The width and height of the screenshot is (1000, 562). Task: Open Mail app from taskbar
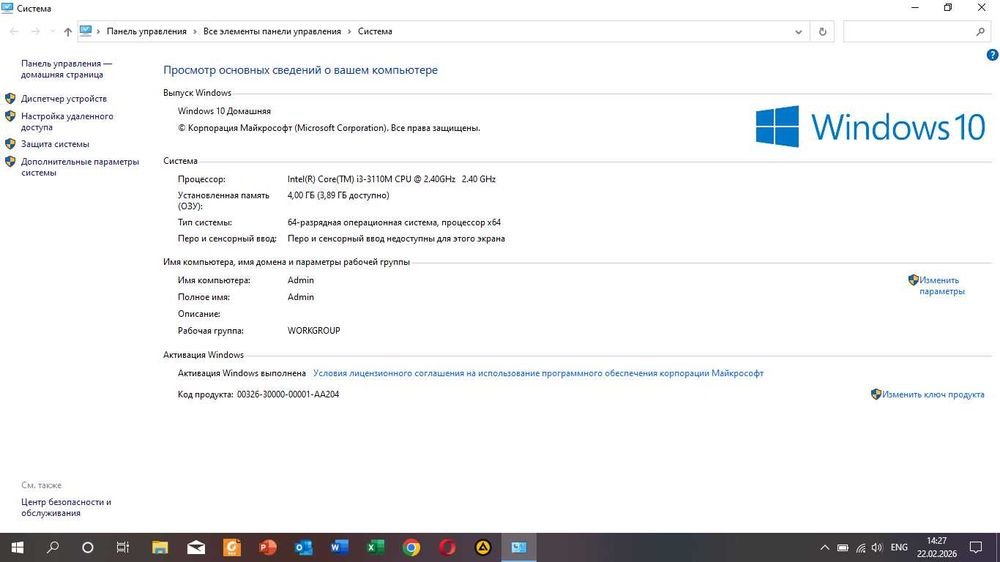196,547
